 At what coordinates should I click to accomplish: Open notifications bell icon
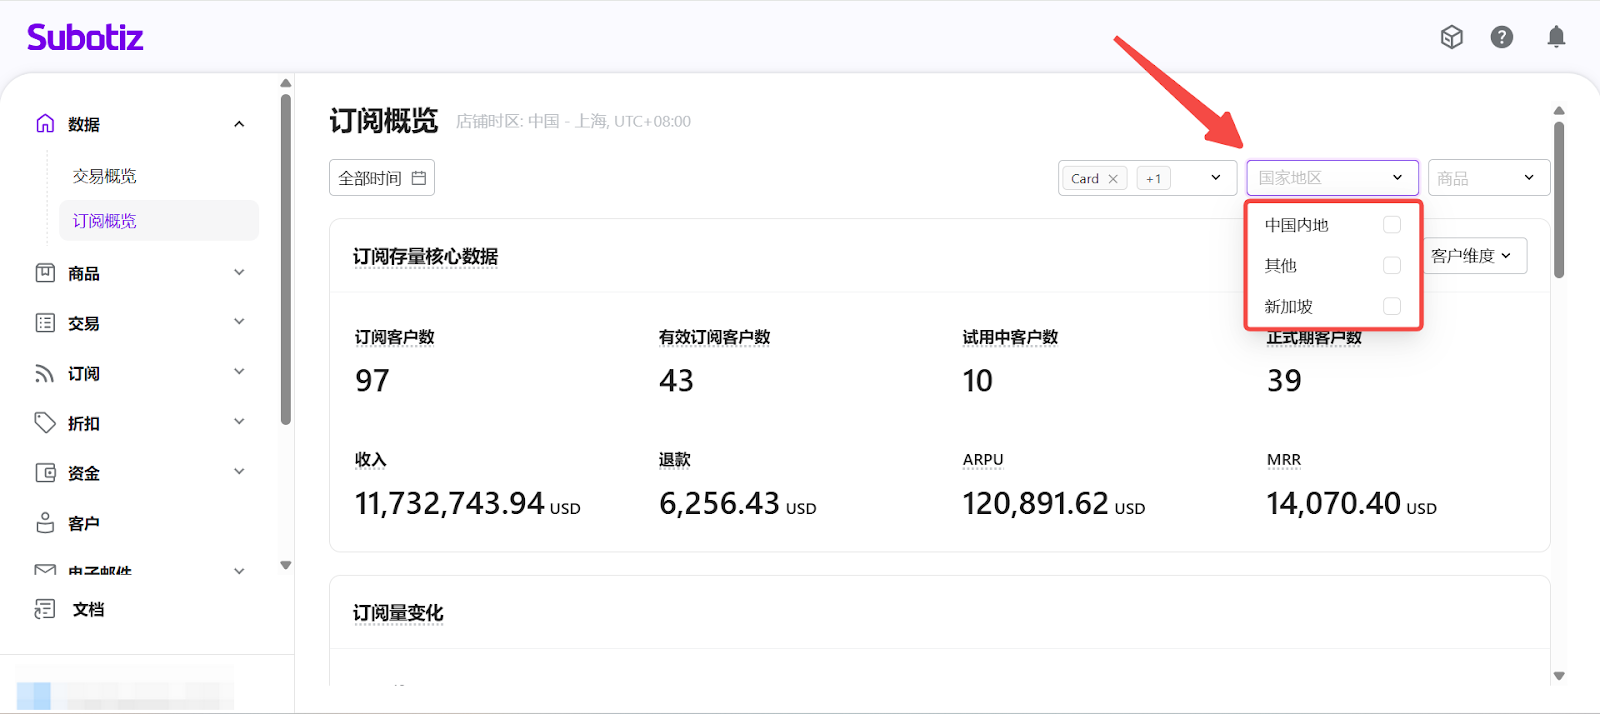1556,37
